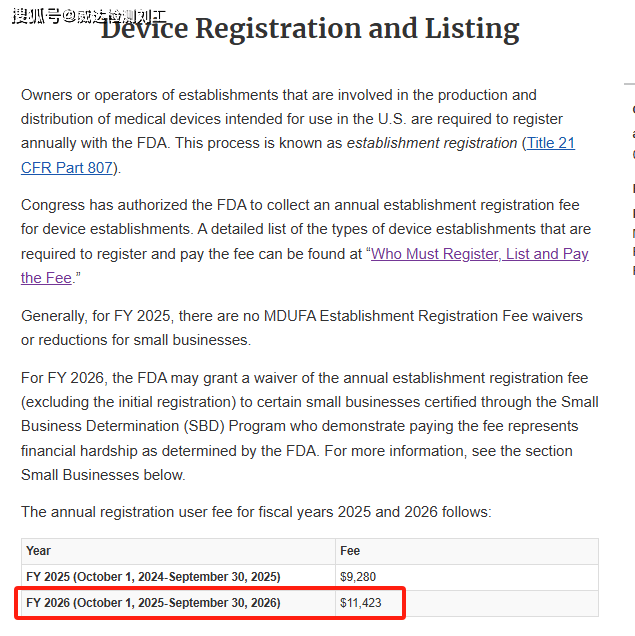
Task: Open the Title 21 CFR Part 807 link
Action: 550,144
